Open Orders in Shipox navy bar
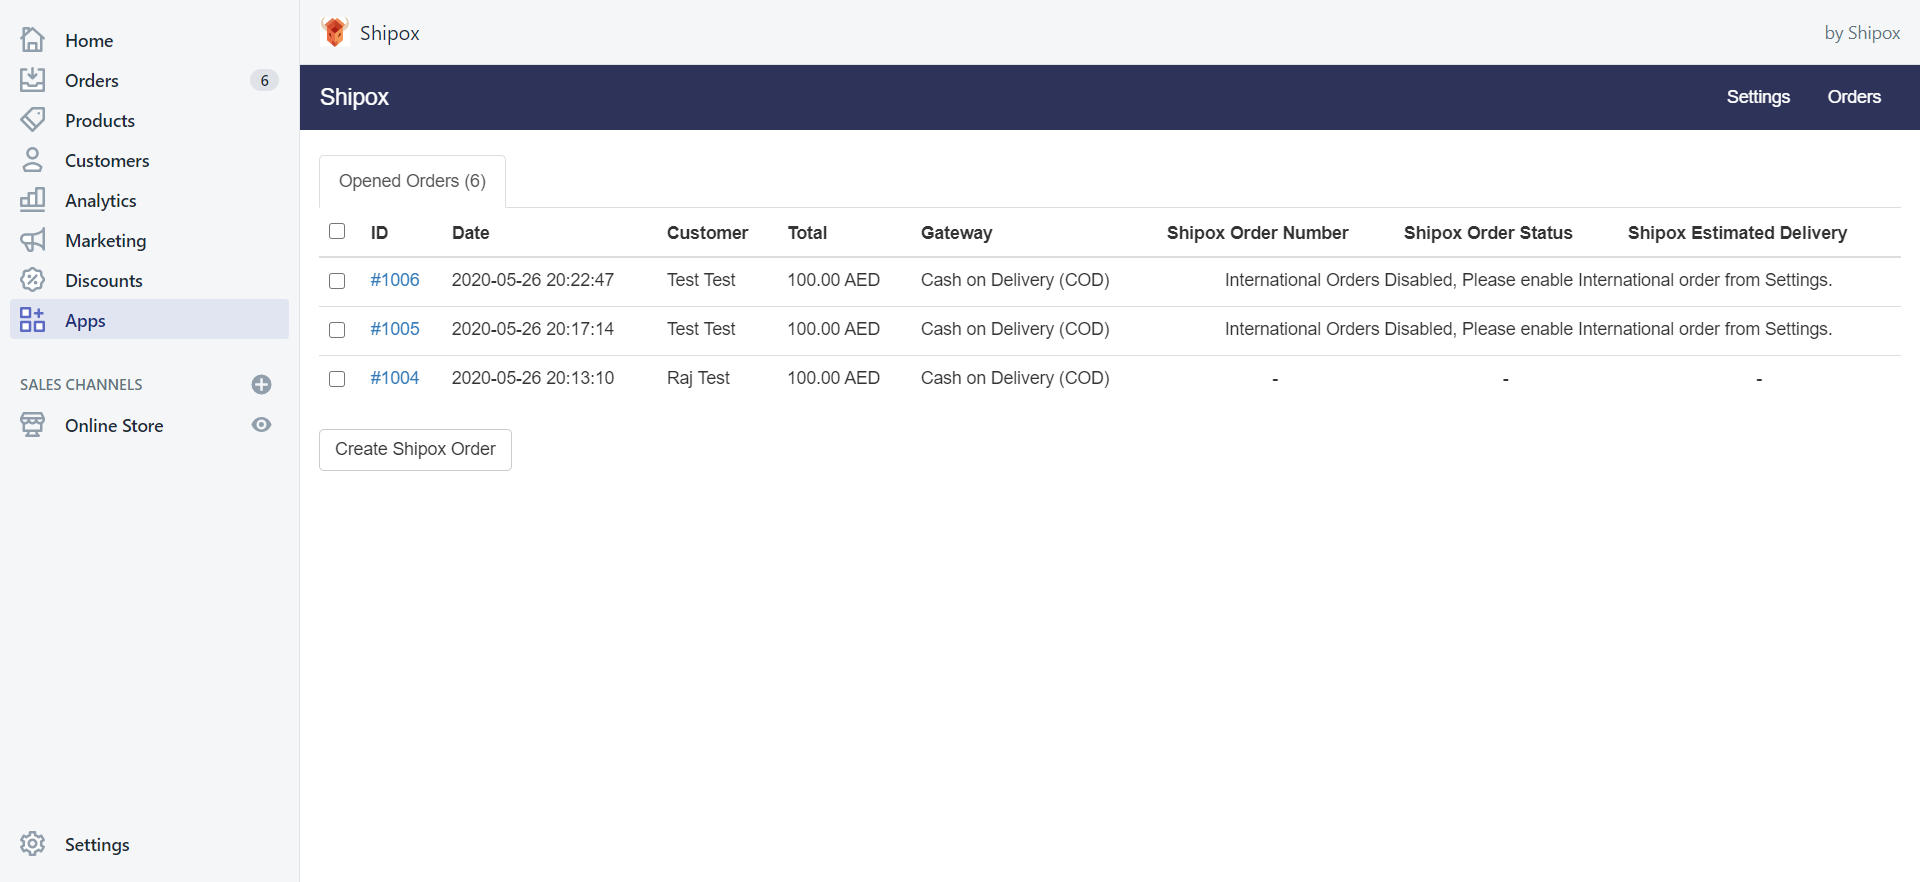This screenshot has width=1920, height=882. [1854, 97]
